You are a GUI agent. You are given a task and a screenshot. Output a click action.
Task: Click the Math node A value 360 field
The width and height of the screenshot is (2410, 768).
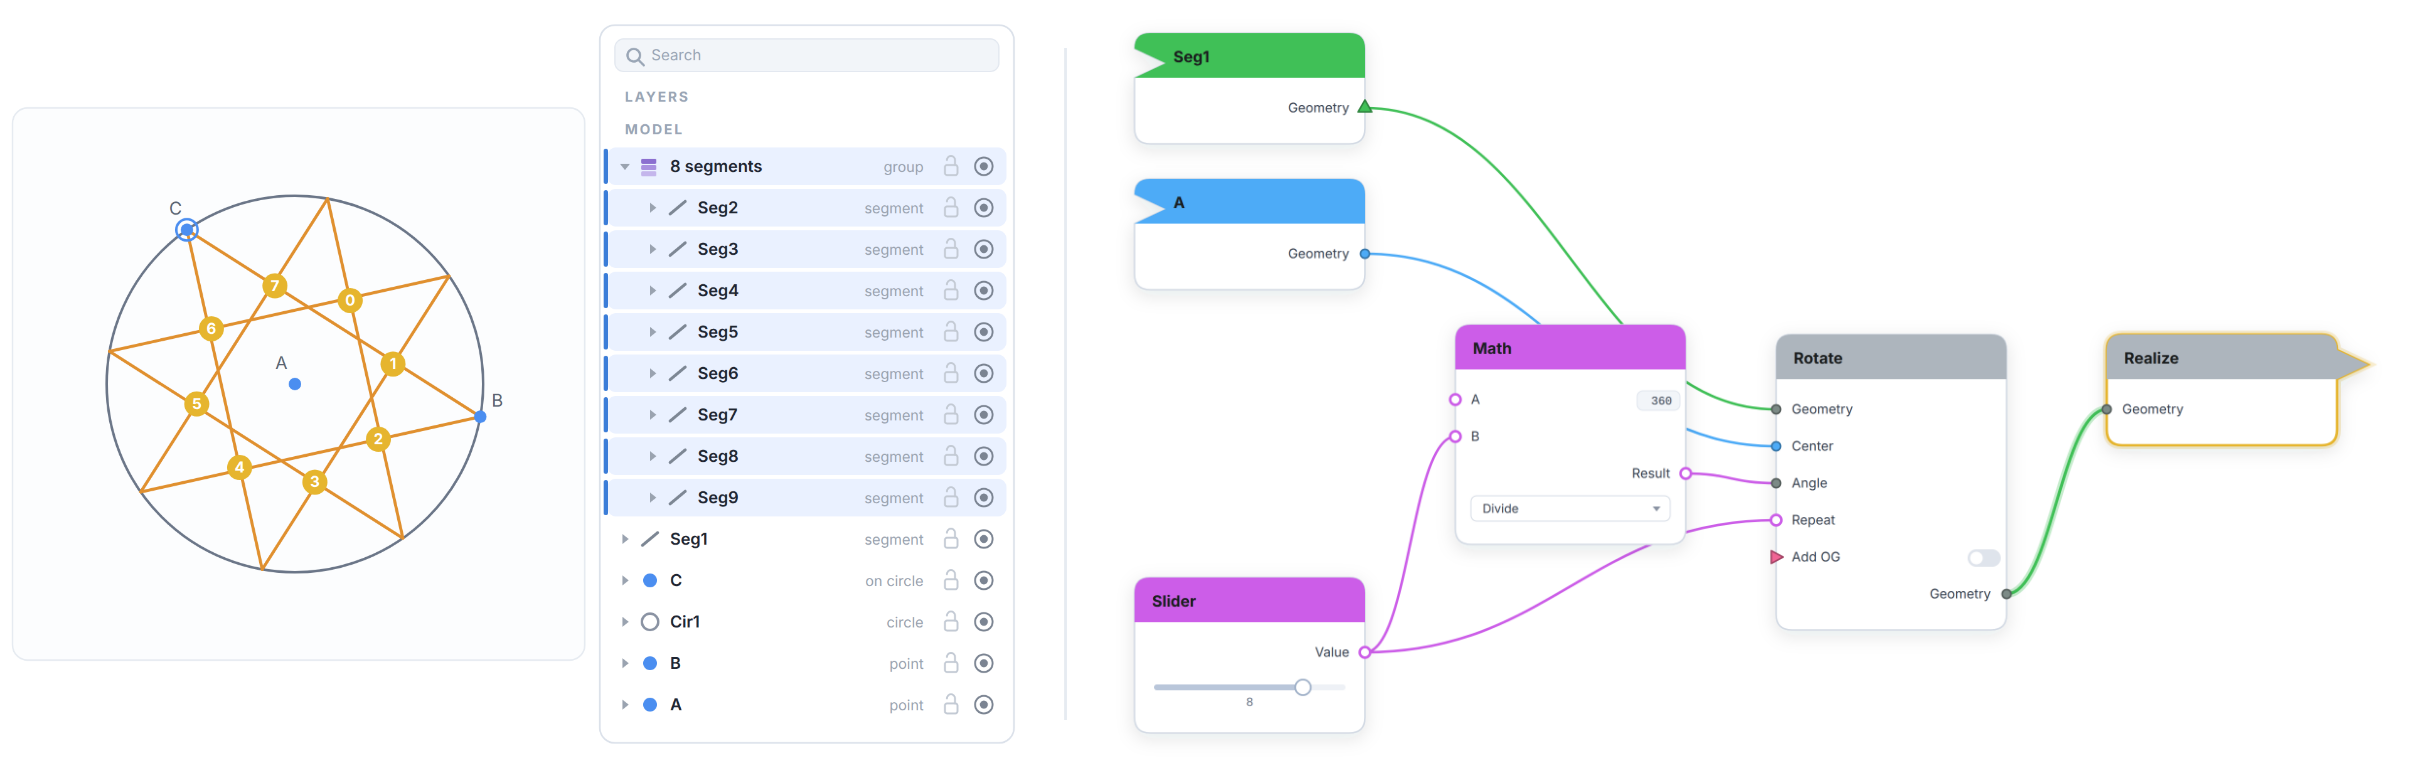(x=1658, y=401)
